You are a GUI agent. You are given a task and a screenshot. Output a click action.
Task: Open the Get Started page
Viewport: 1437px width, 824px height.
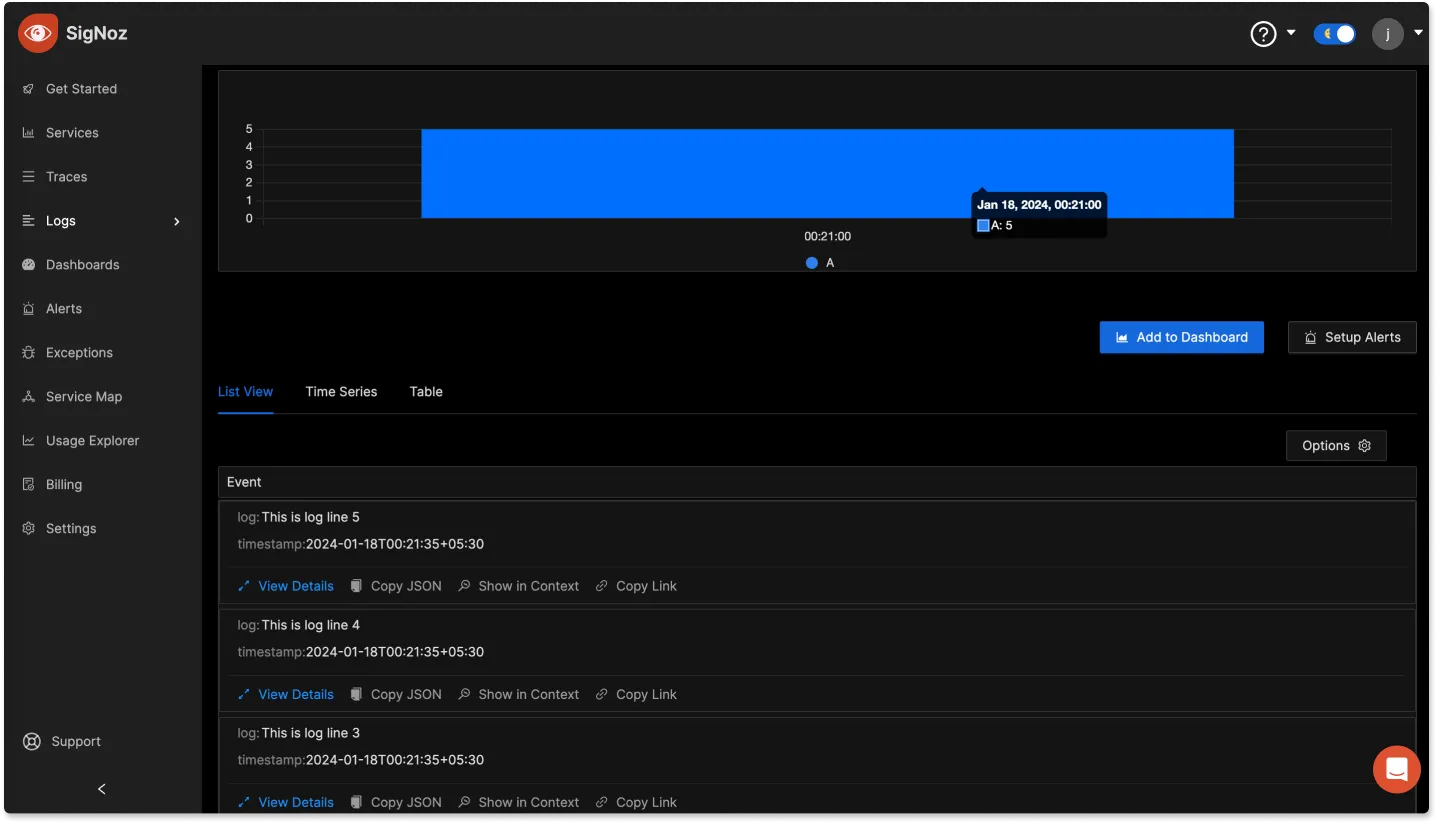[81, 89]
